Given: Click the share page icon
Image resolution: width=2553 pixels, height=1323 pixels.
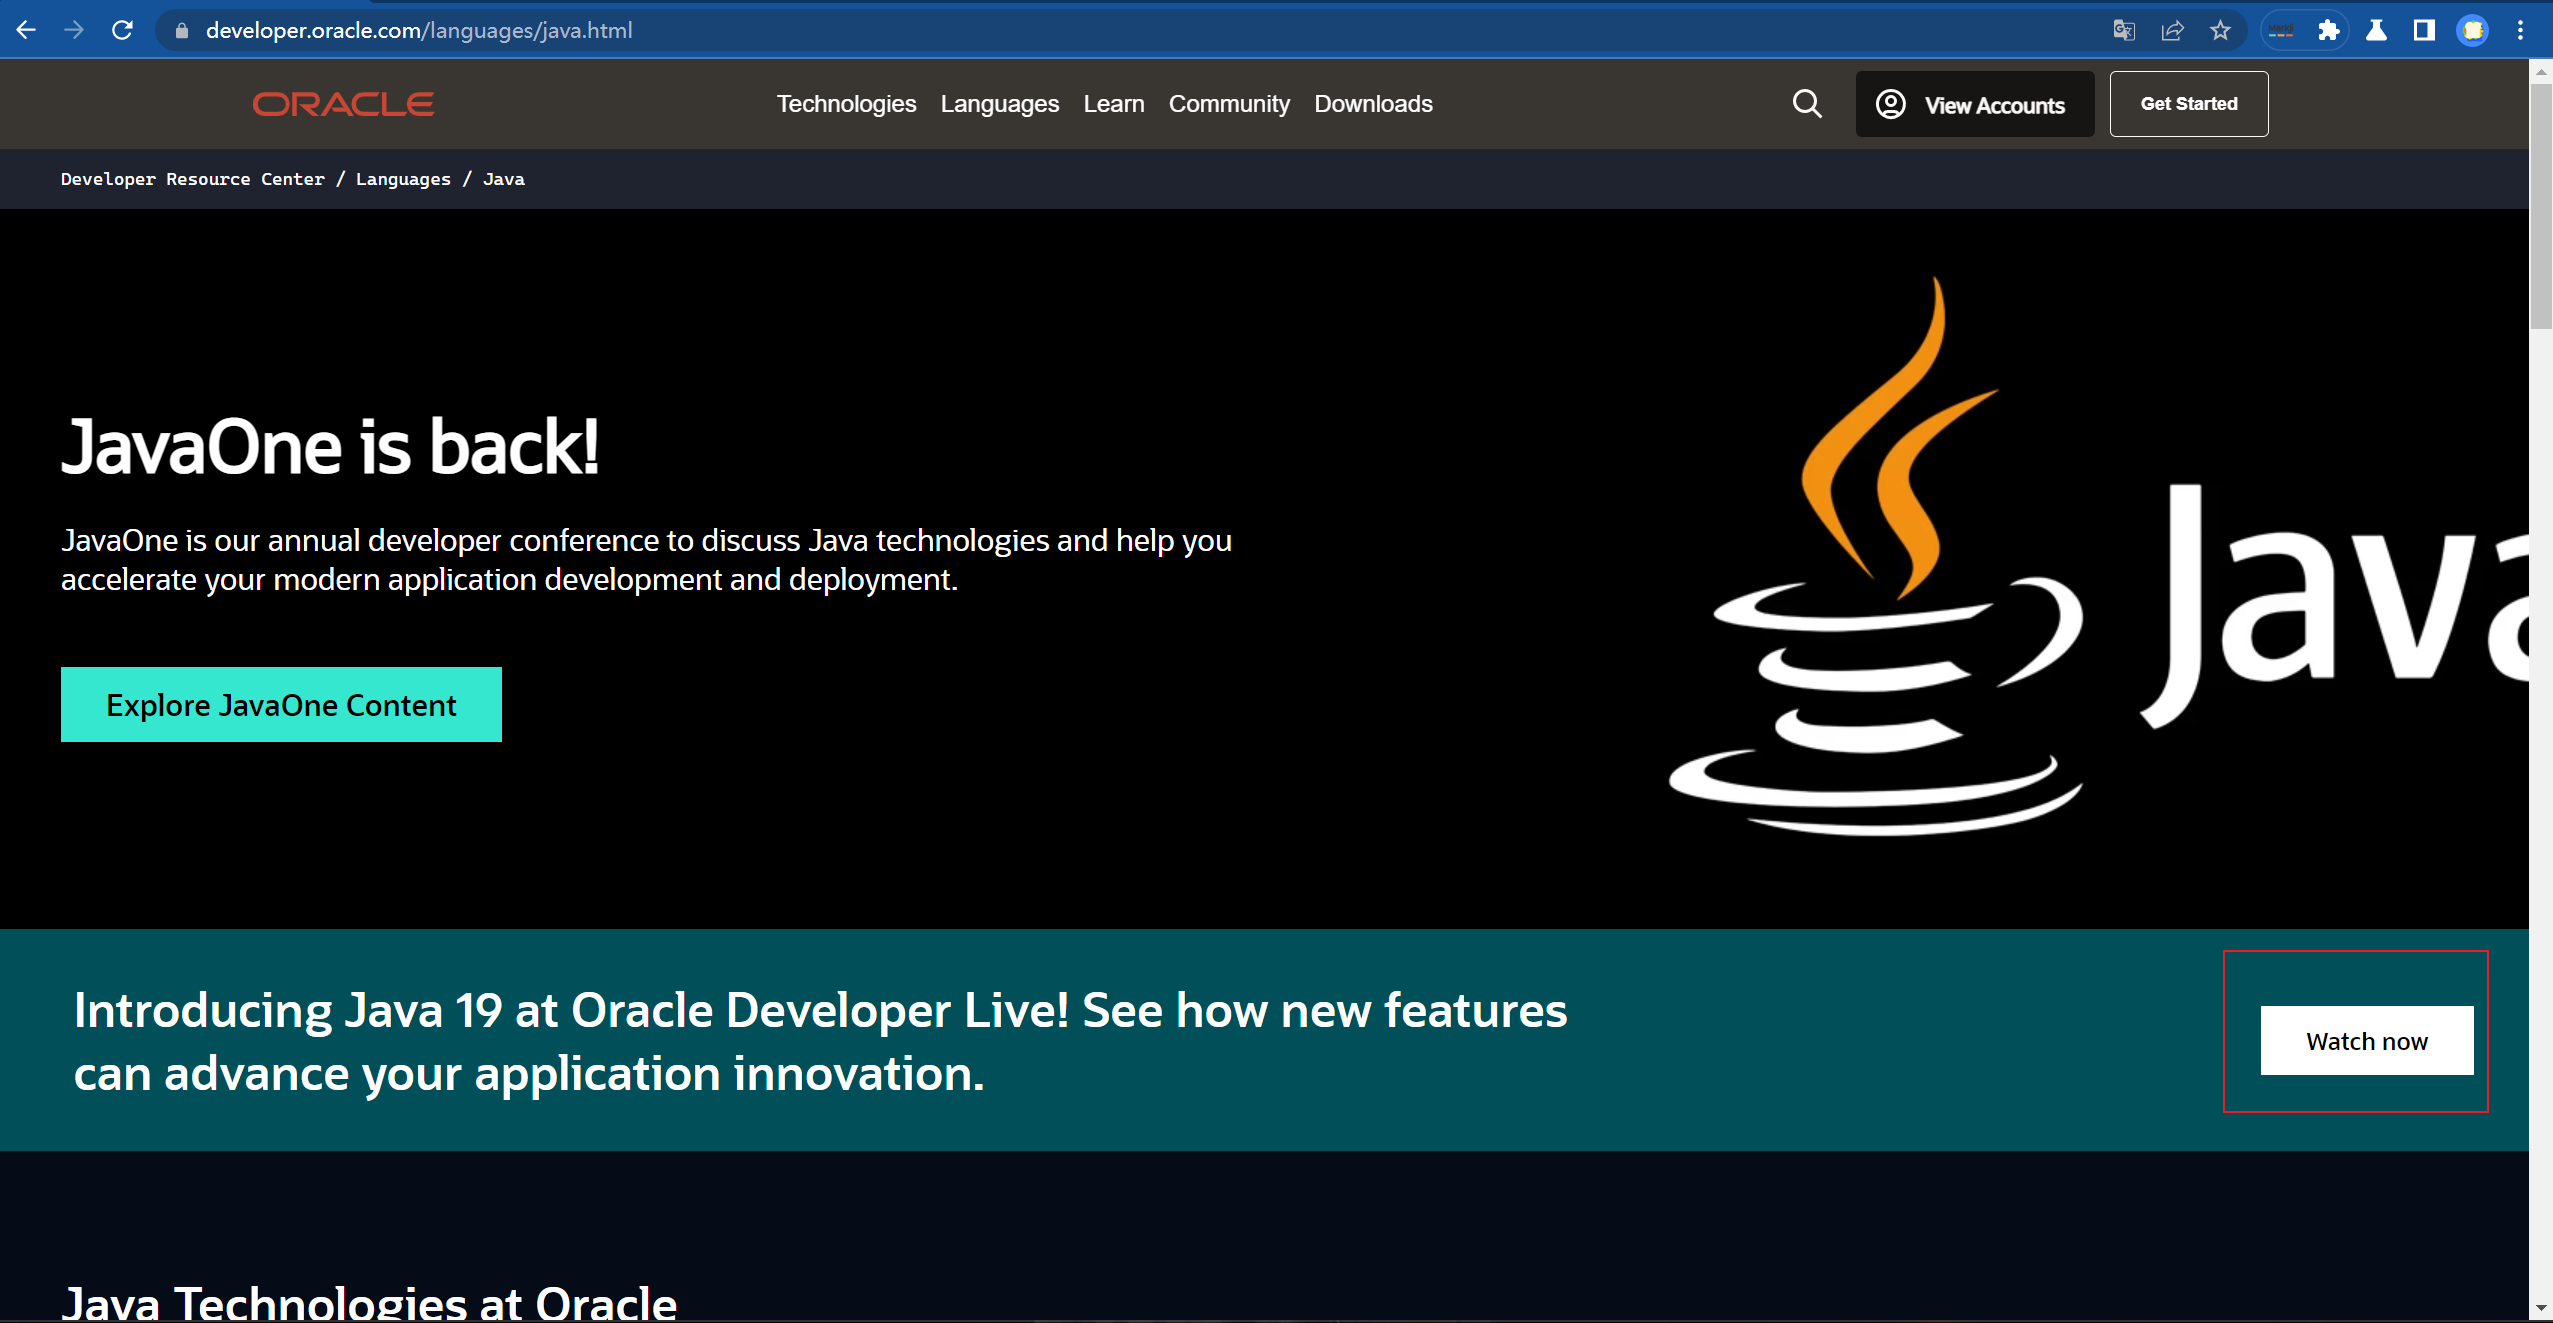Looking at the screenshot, I should click(x=2172, y=31).
